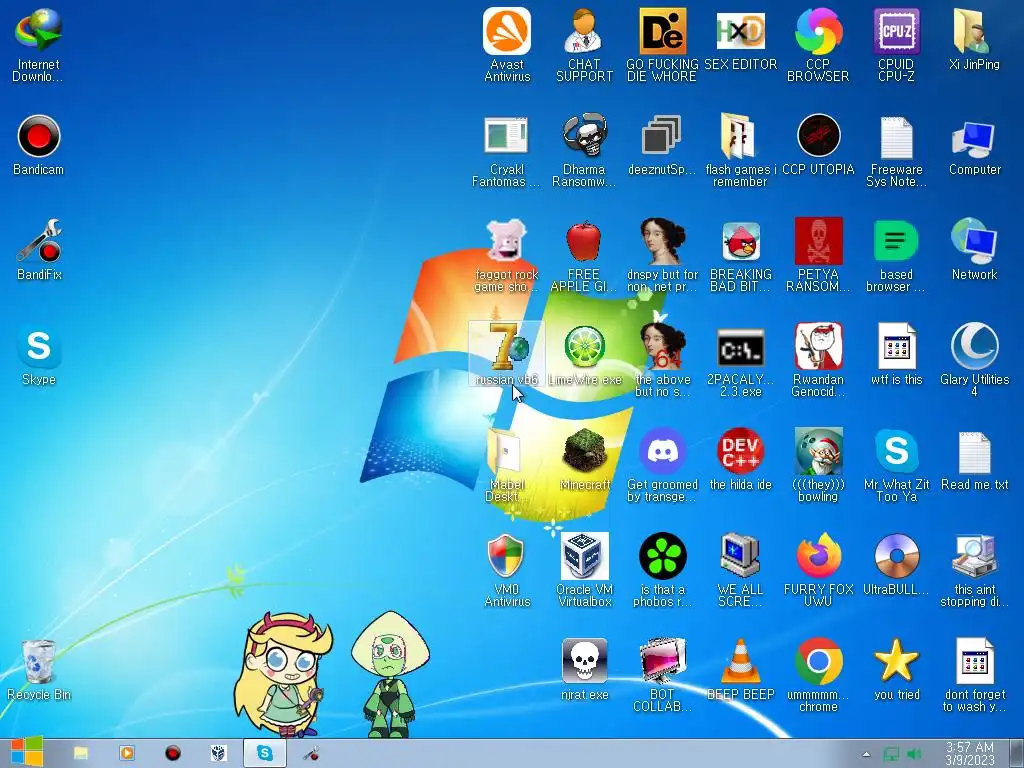Open the Skype shortcut on the left side
Image resolution: width=1024 pixels, height=768 pixels.
coord(39,355)
